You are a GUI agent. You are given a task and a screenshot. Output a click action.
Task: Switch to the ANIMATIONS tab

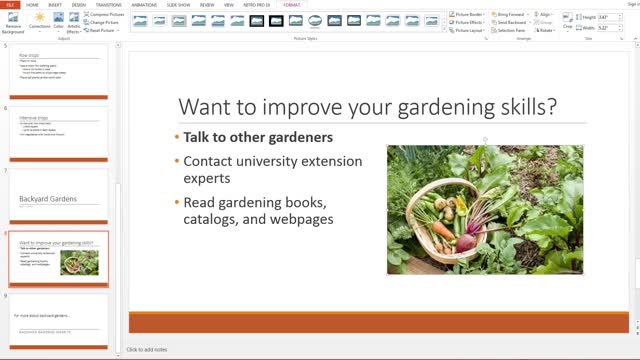click(144, 5)
